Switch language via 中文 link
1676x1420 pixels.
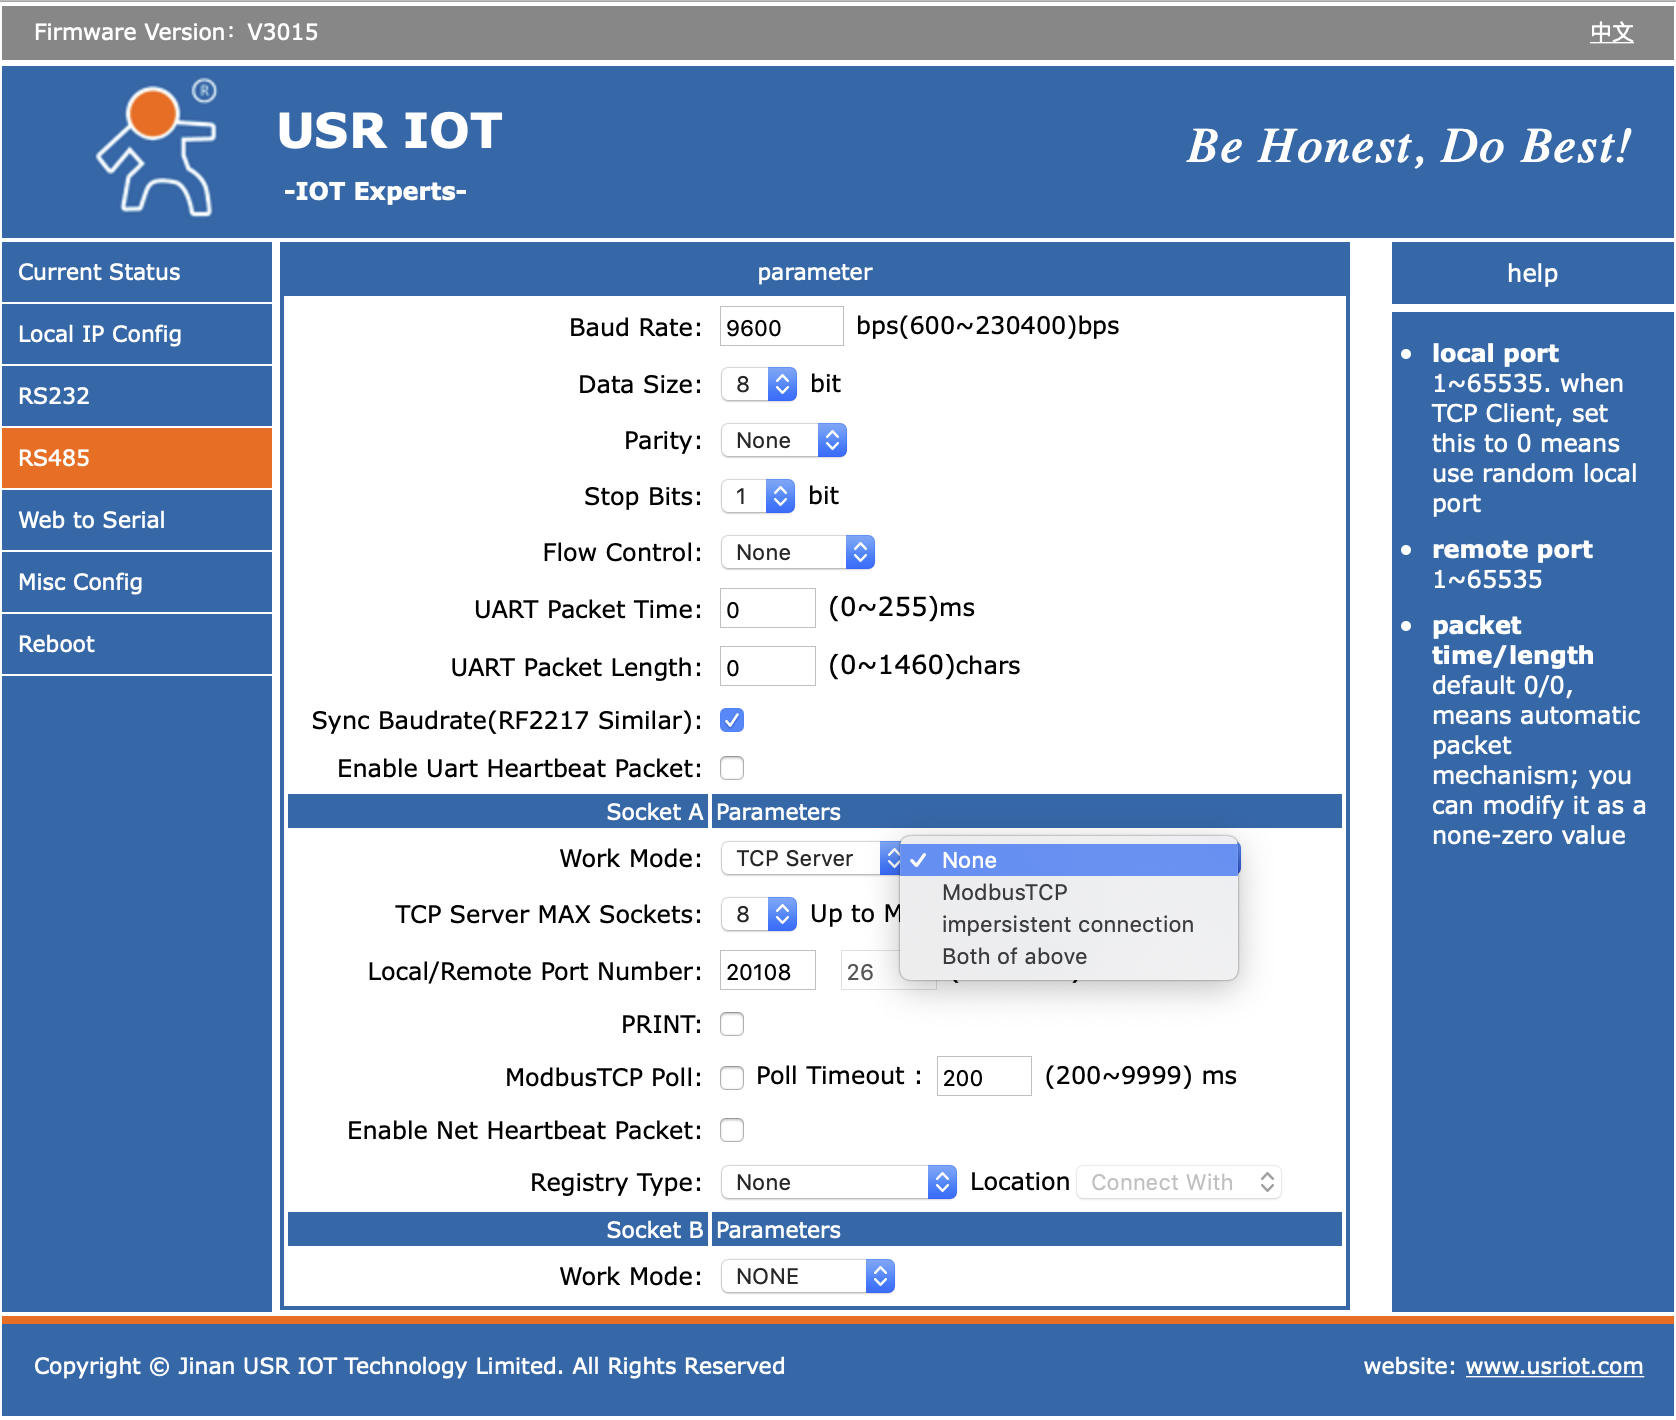pyautogui.click(x=1611, y=32)
